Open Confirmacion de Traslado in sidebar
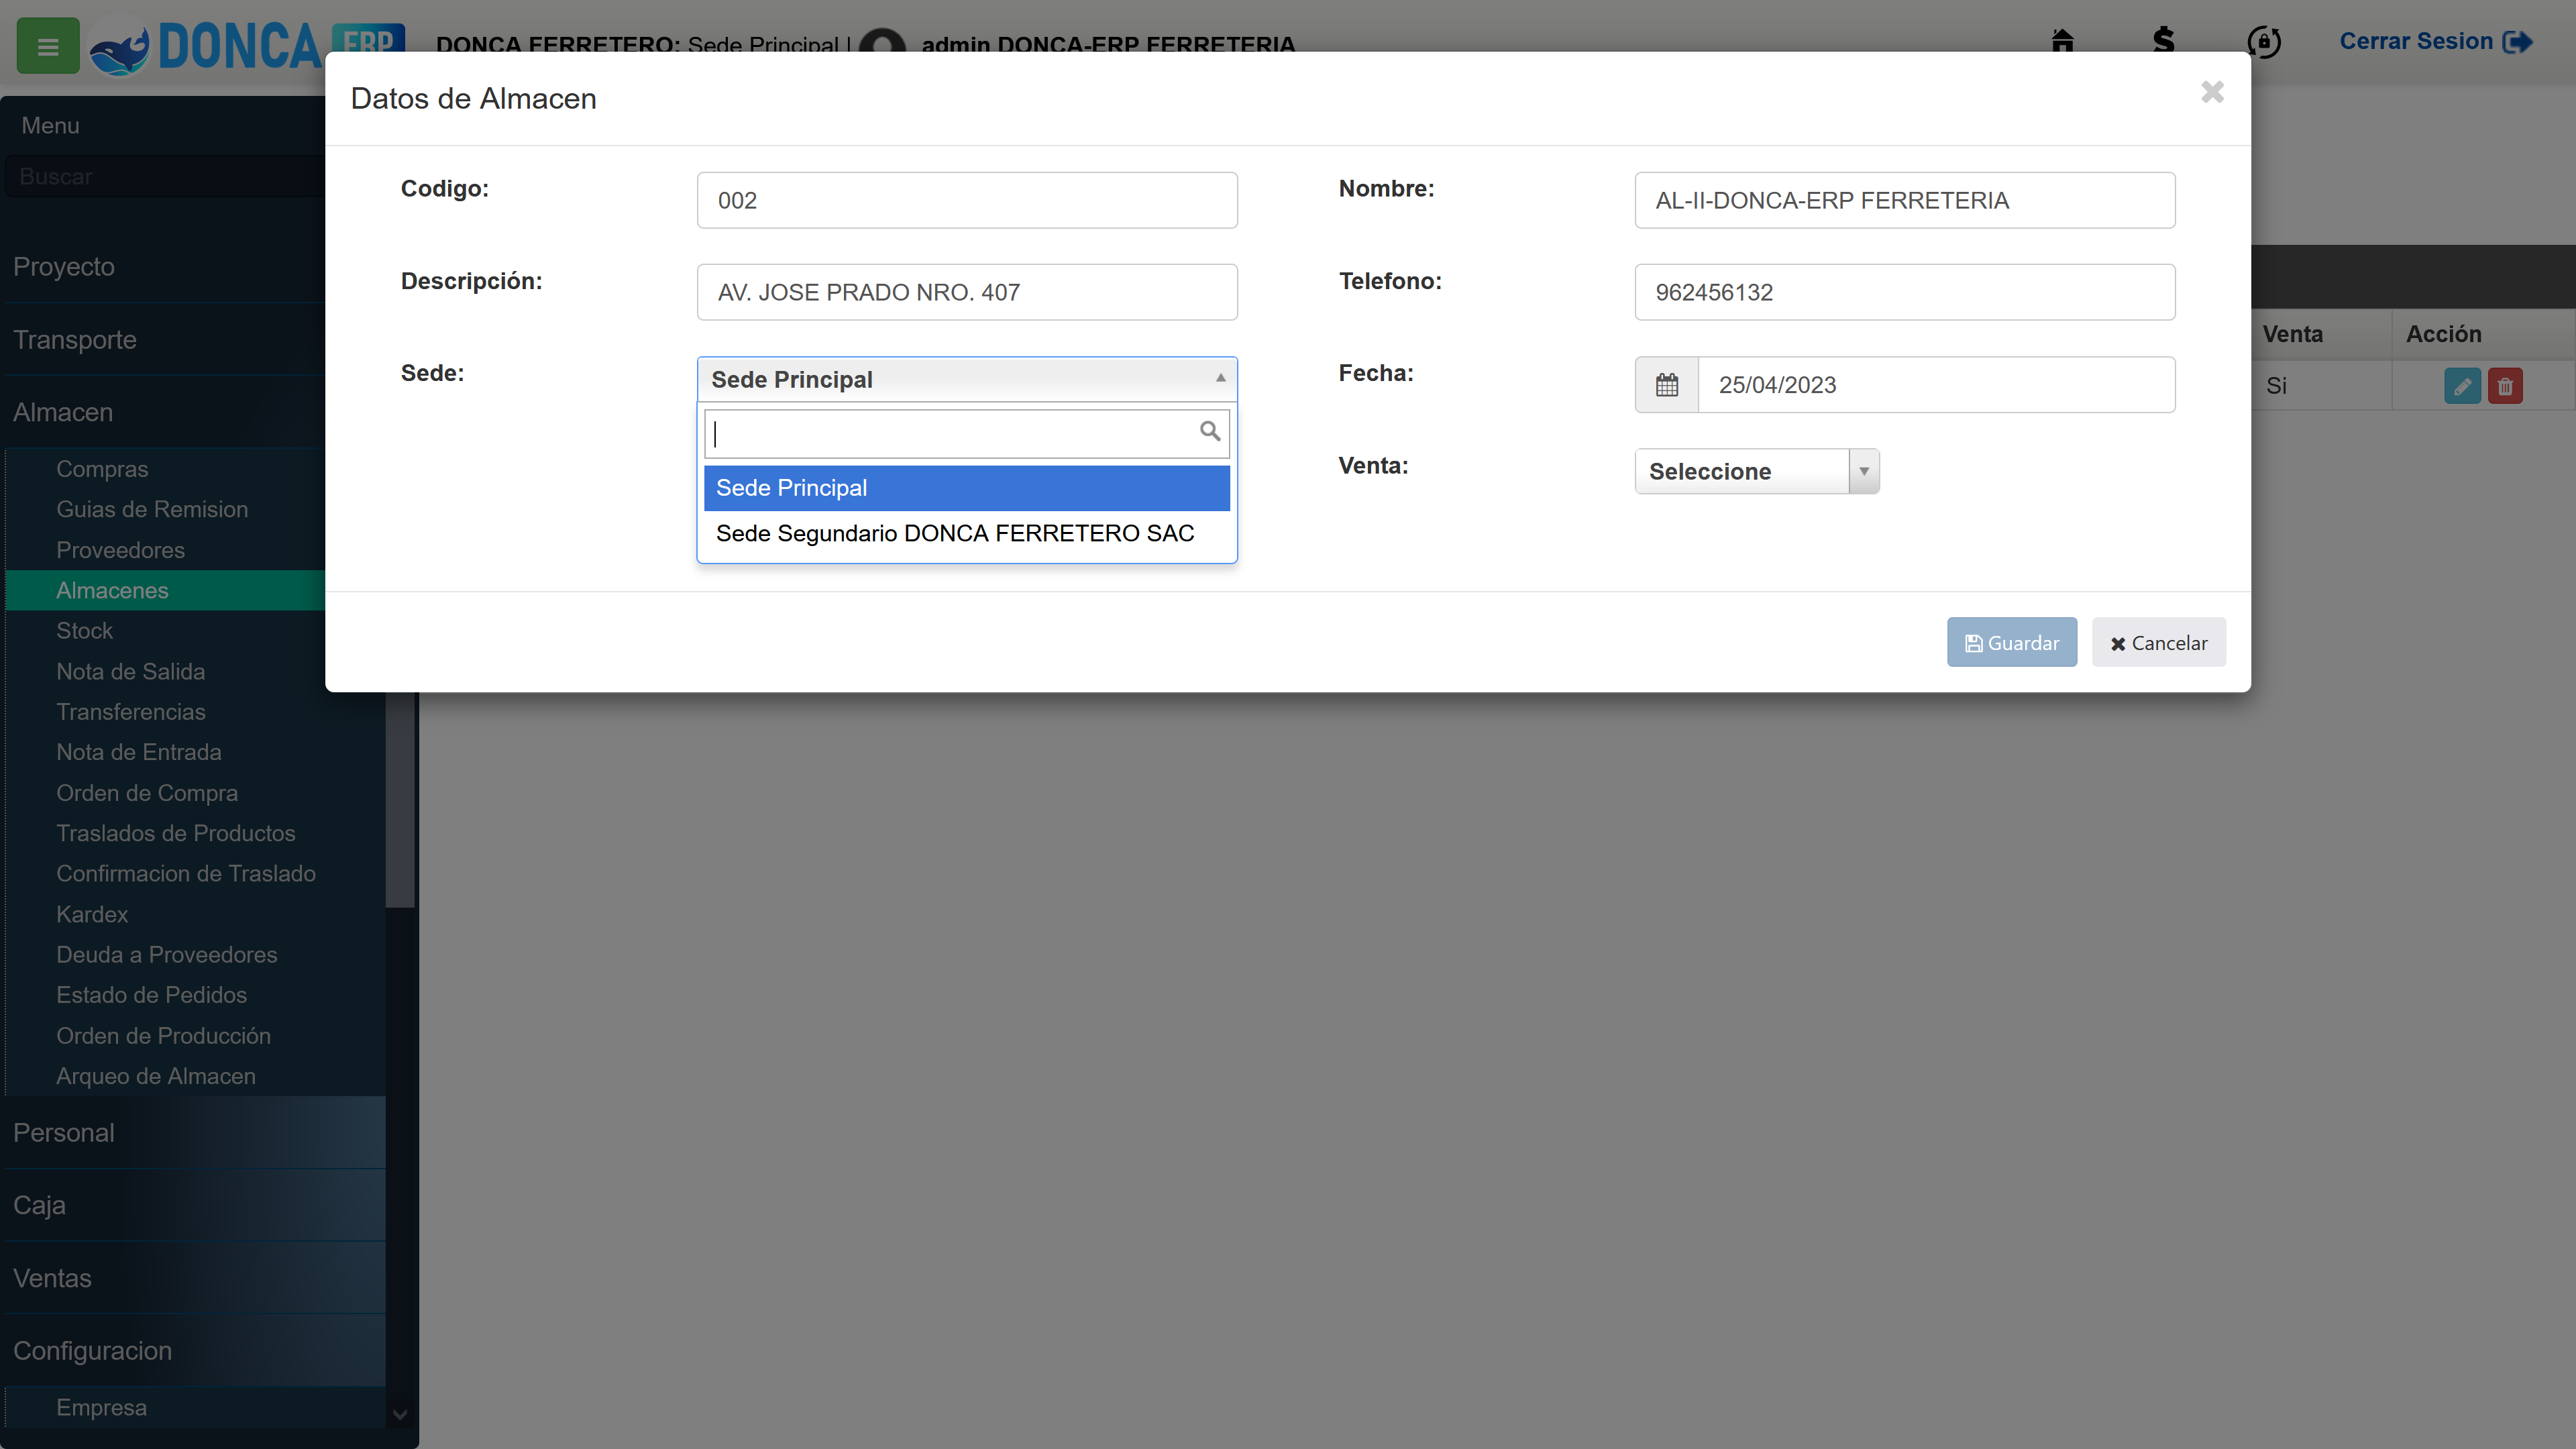 [186, 873]
